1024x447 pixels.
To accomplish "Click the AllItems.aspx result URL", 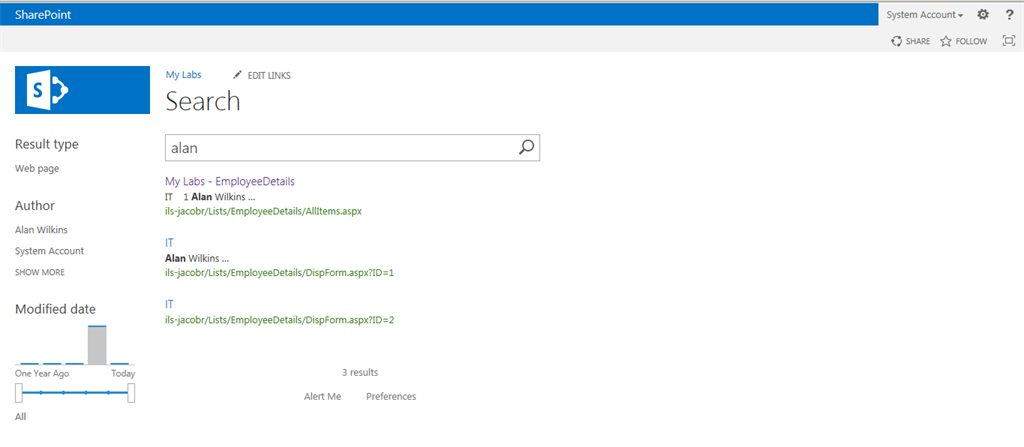I will 263,211.
